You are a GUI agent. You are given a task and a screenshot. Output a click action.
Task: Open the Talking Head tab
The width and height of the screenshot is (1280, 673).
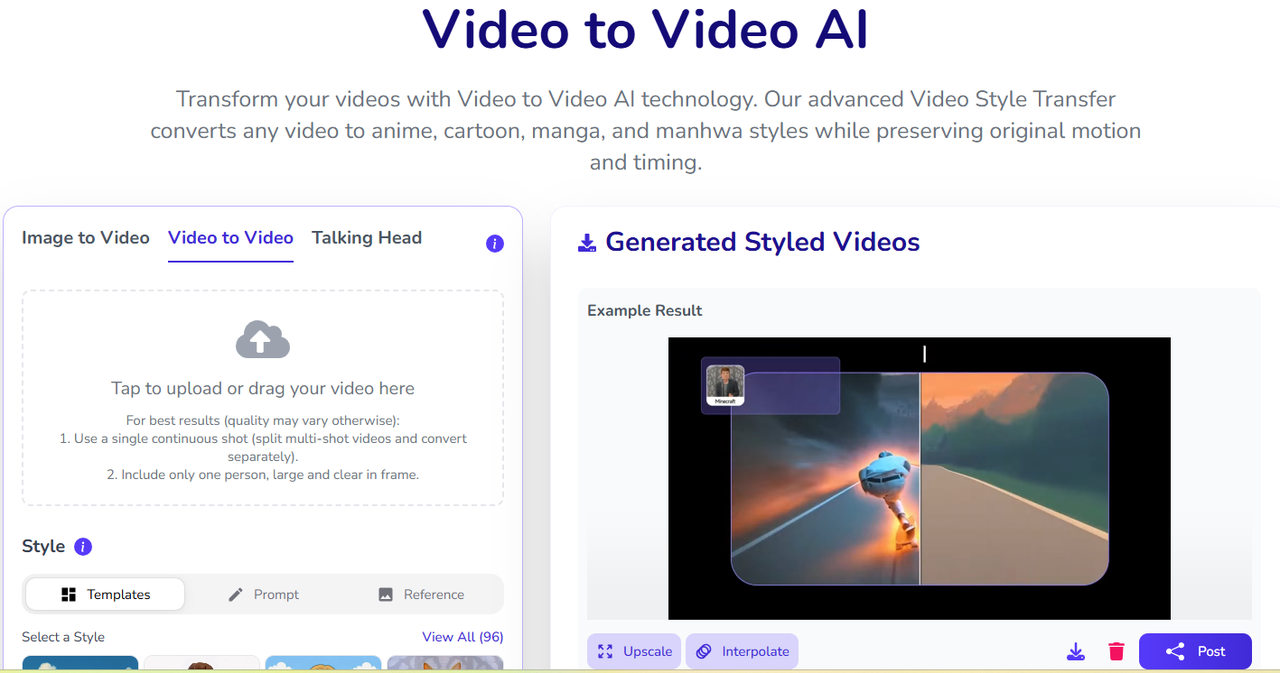(366, 238)
